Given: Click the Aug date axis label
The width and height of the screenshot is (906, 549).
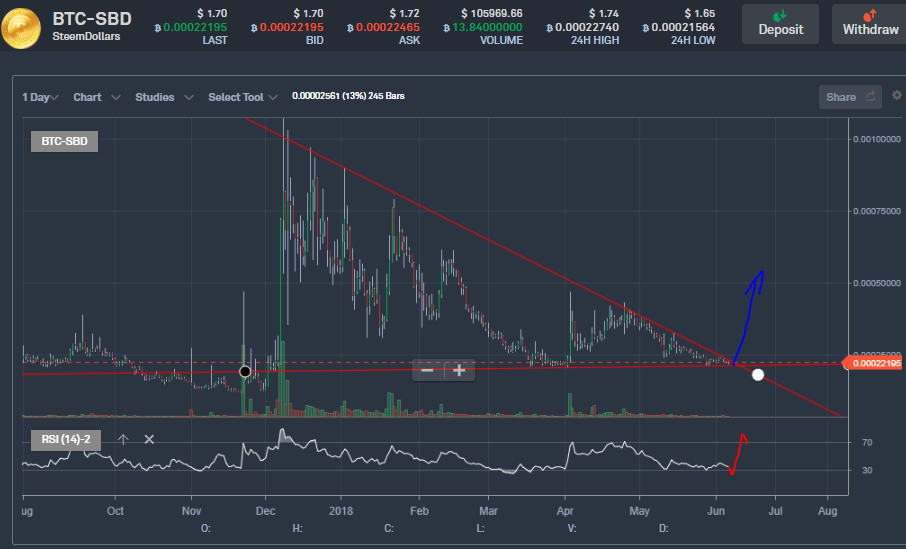Looking at the screenshot, I should pyautogui.click(x=827, y=511).
